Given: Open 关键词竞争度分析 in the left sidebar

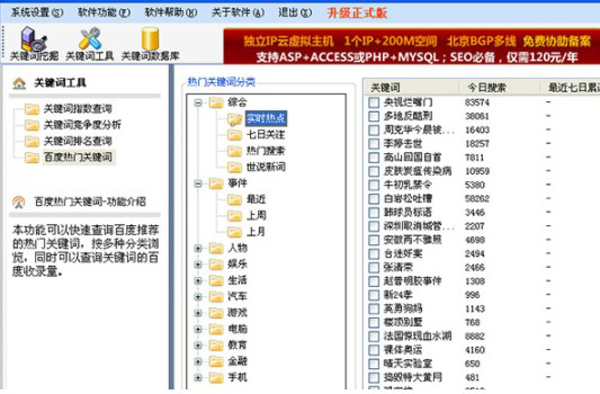Looking at the screenshot, I should pos(82,125).
